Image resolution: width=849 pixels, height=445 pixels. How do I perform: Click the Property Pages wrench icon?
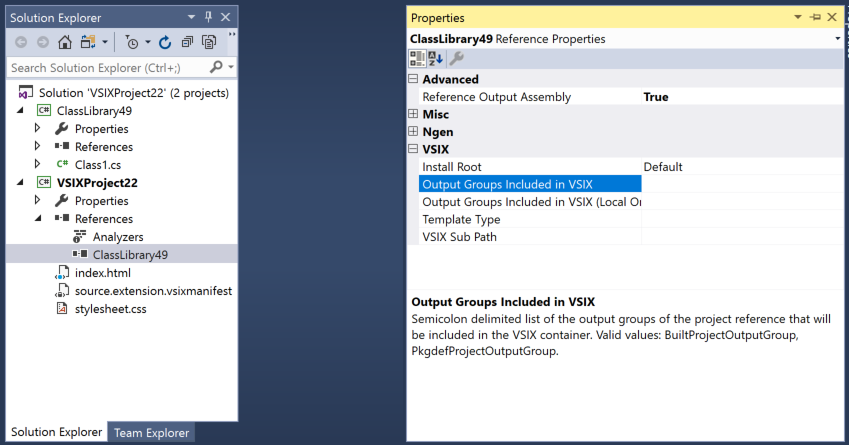point(456,58)
